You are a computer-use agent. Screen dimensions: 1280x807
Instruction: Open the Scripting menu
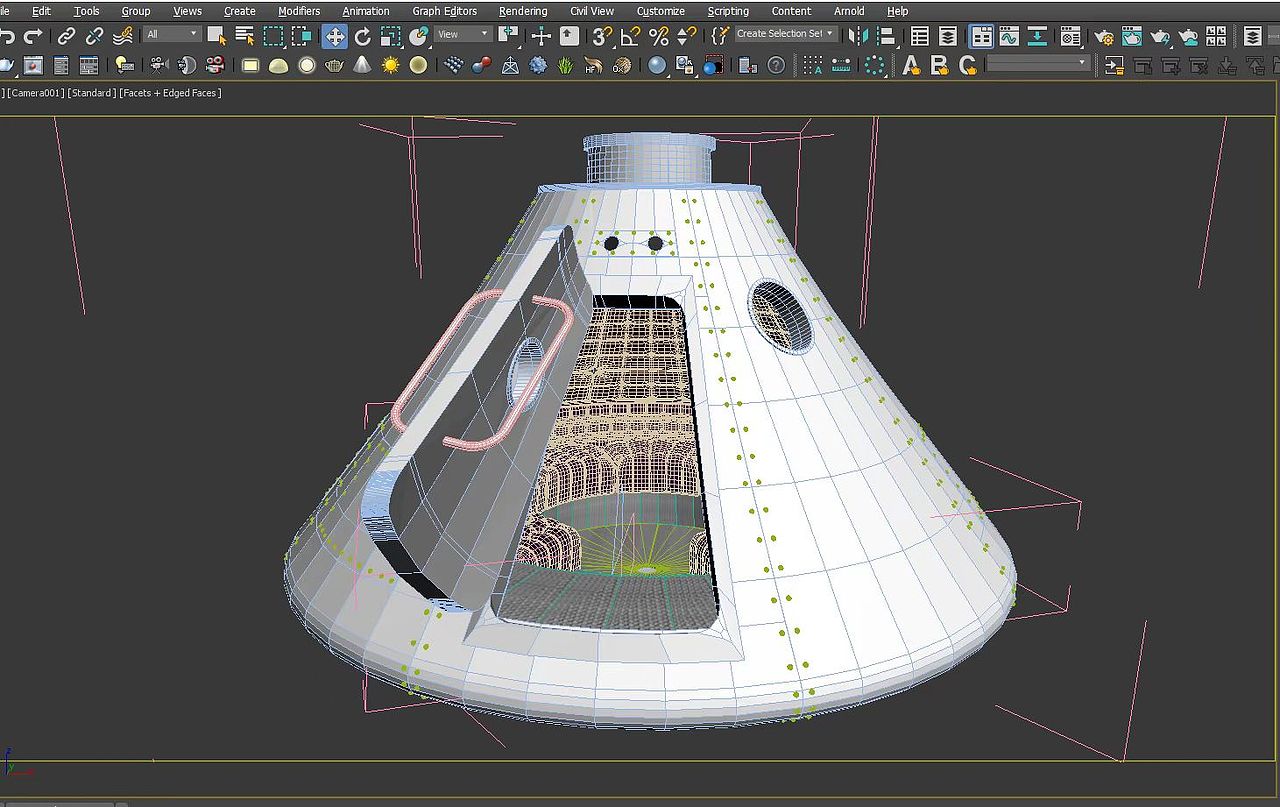[728, 11]
